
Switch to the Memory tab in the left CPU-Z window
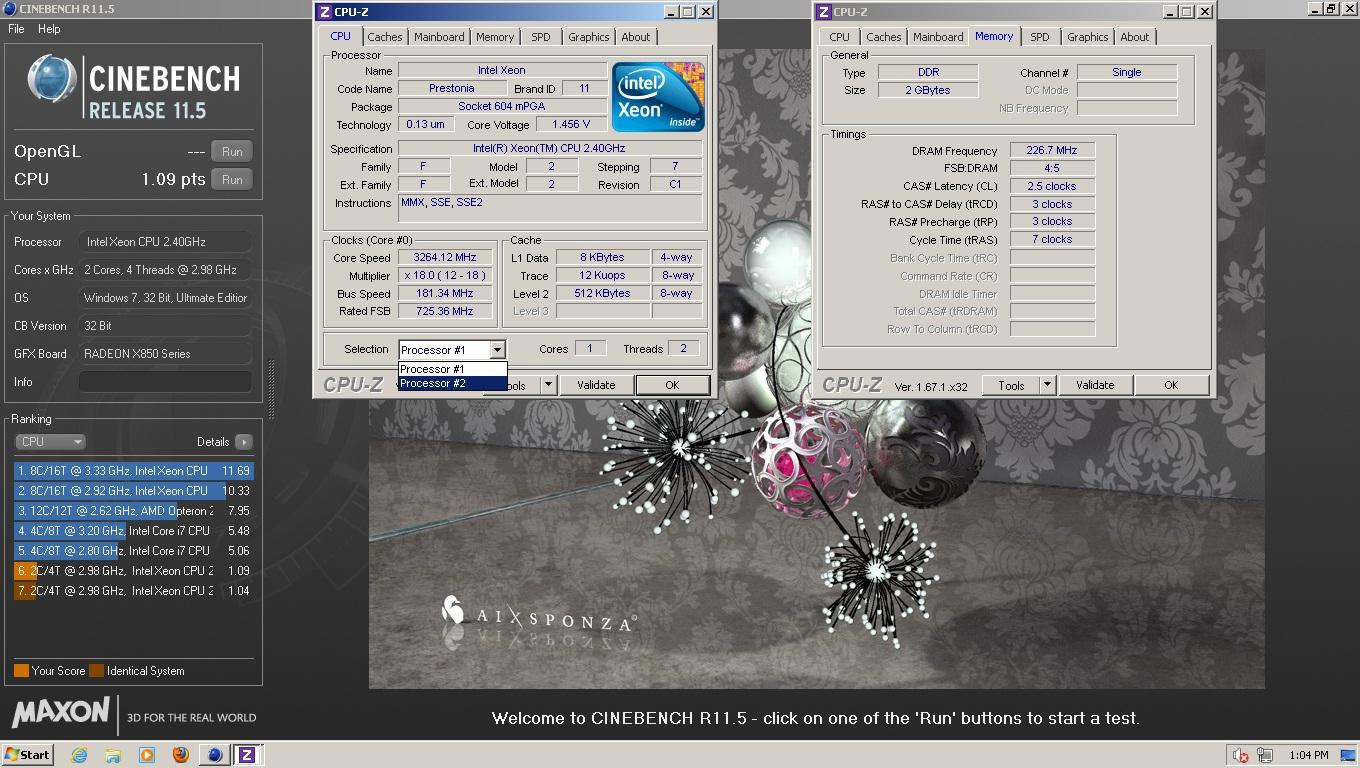click(495, 37)
